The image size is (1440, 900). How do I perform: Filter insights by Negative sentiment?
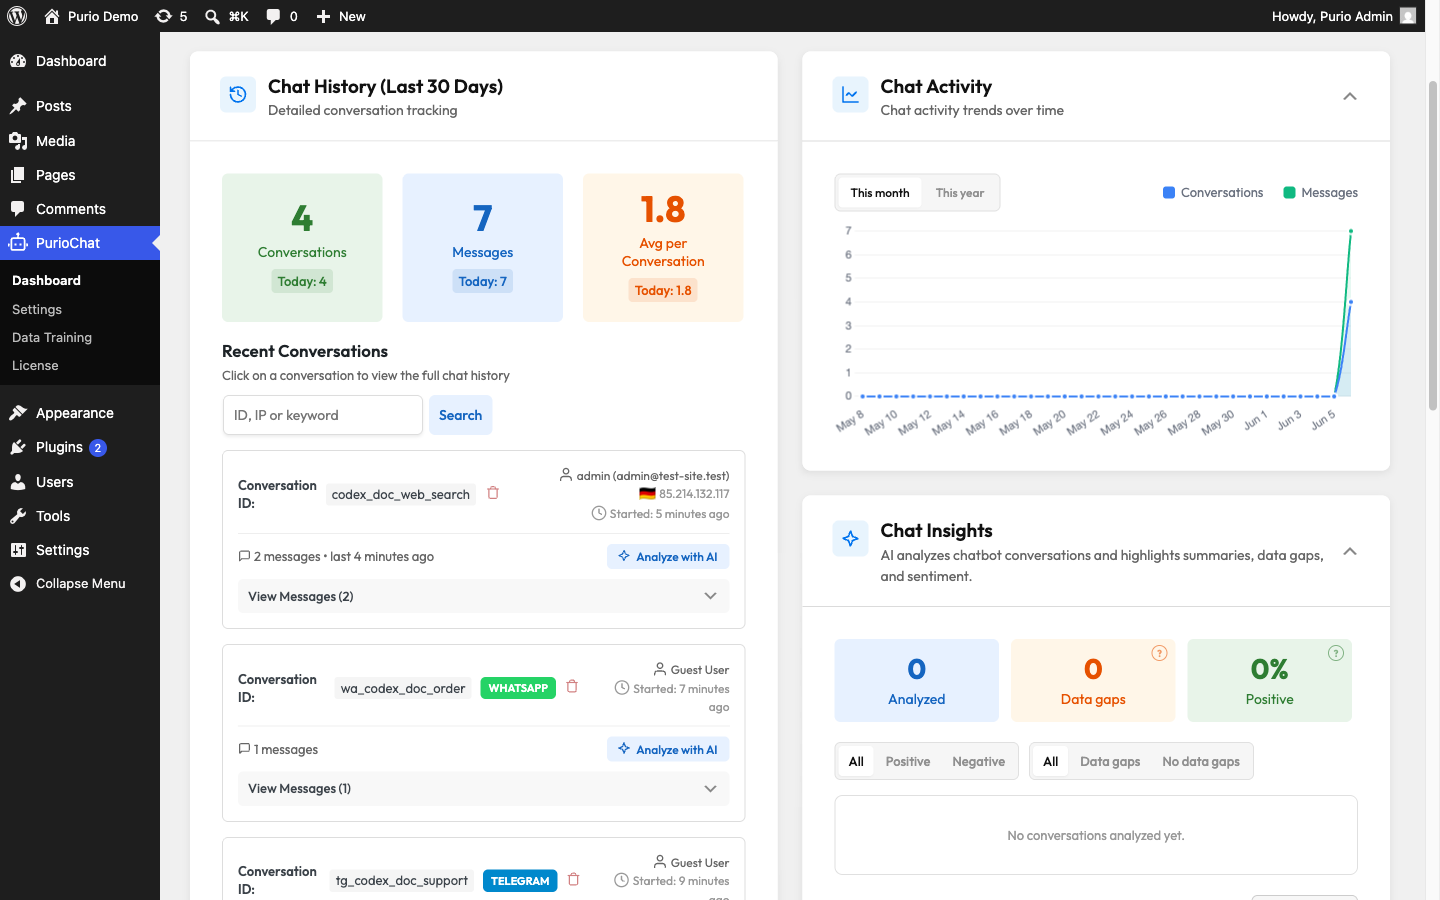(978, 761)
